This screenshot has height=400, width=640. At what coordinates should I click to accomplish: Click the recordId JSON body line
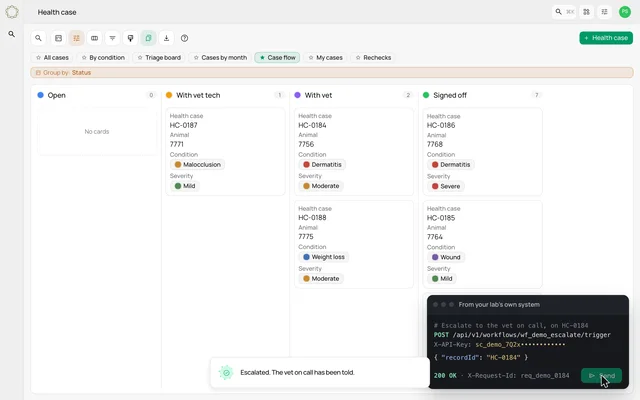tap(481, 357)
